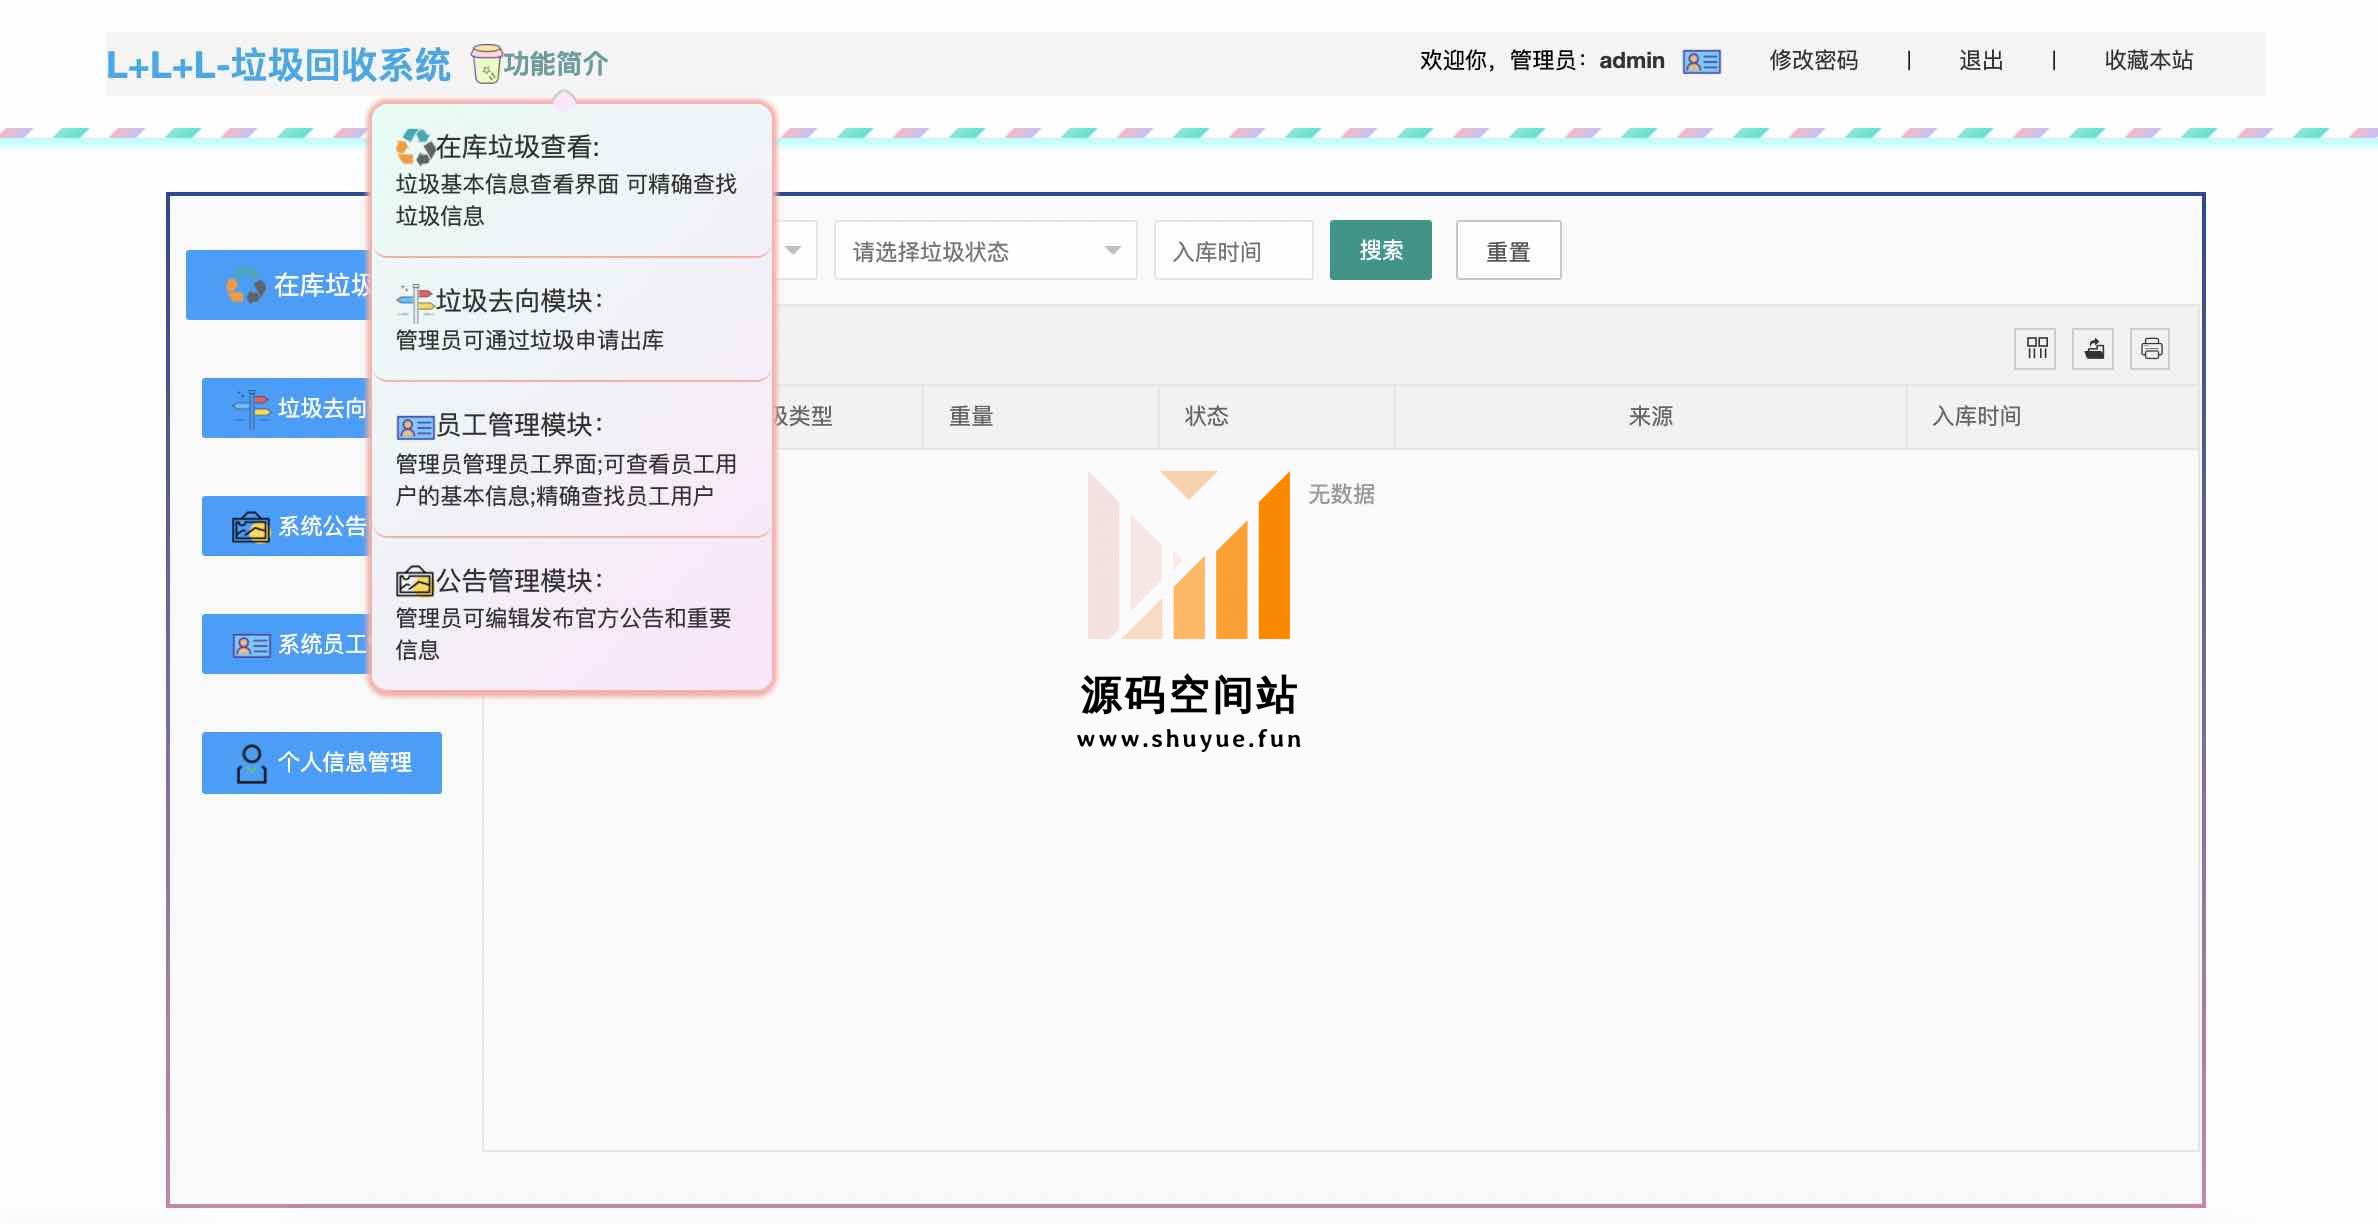Click the picture icon beside 公告管理模块
2378x1224 pixels.
415,581
